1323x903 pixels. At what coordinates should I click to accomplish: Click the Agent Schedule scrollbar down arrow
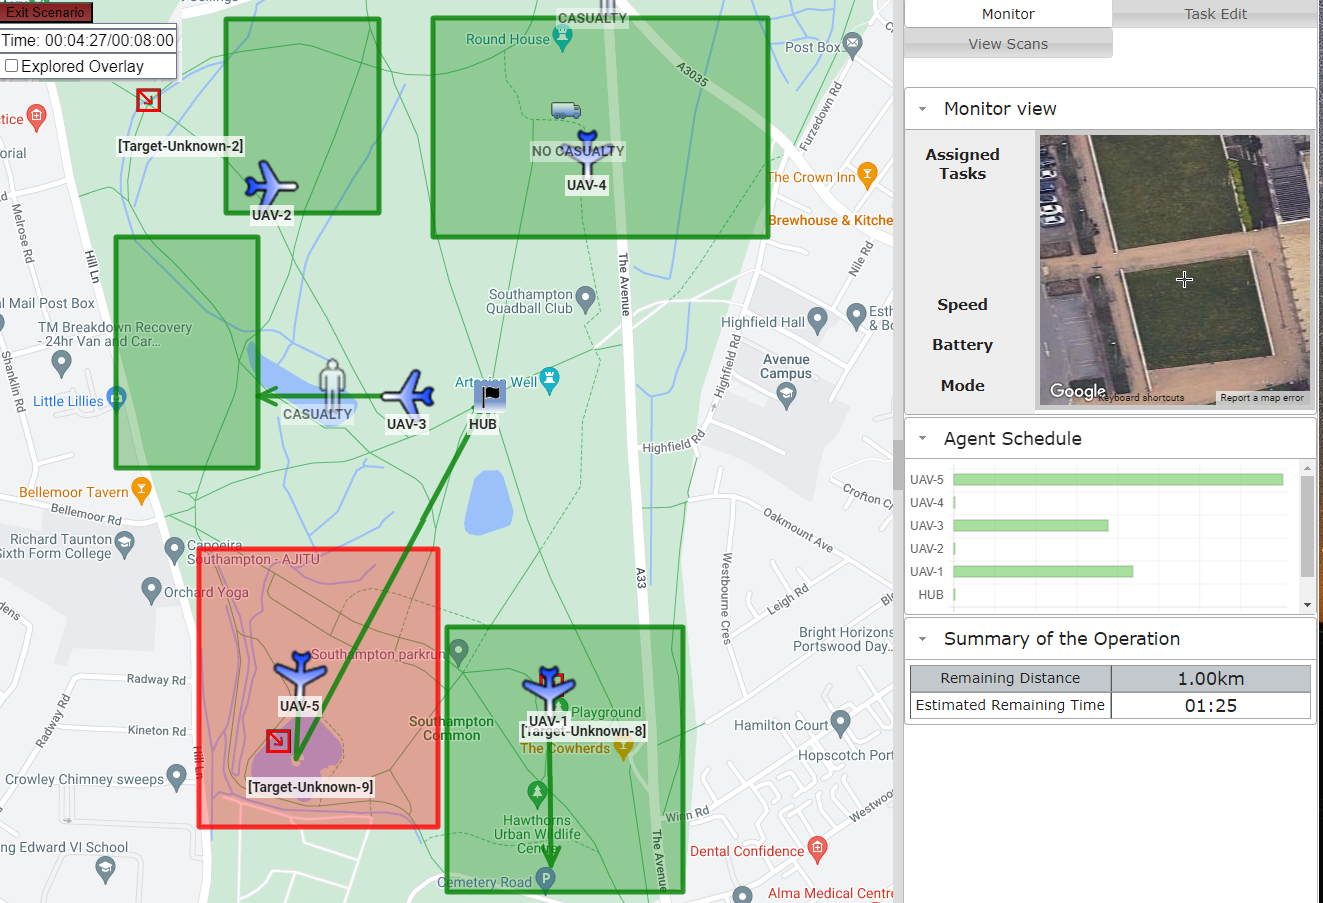tap(1307, 605)
